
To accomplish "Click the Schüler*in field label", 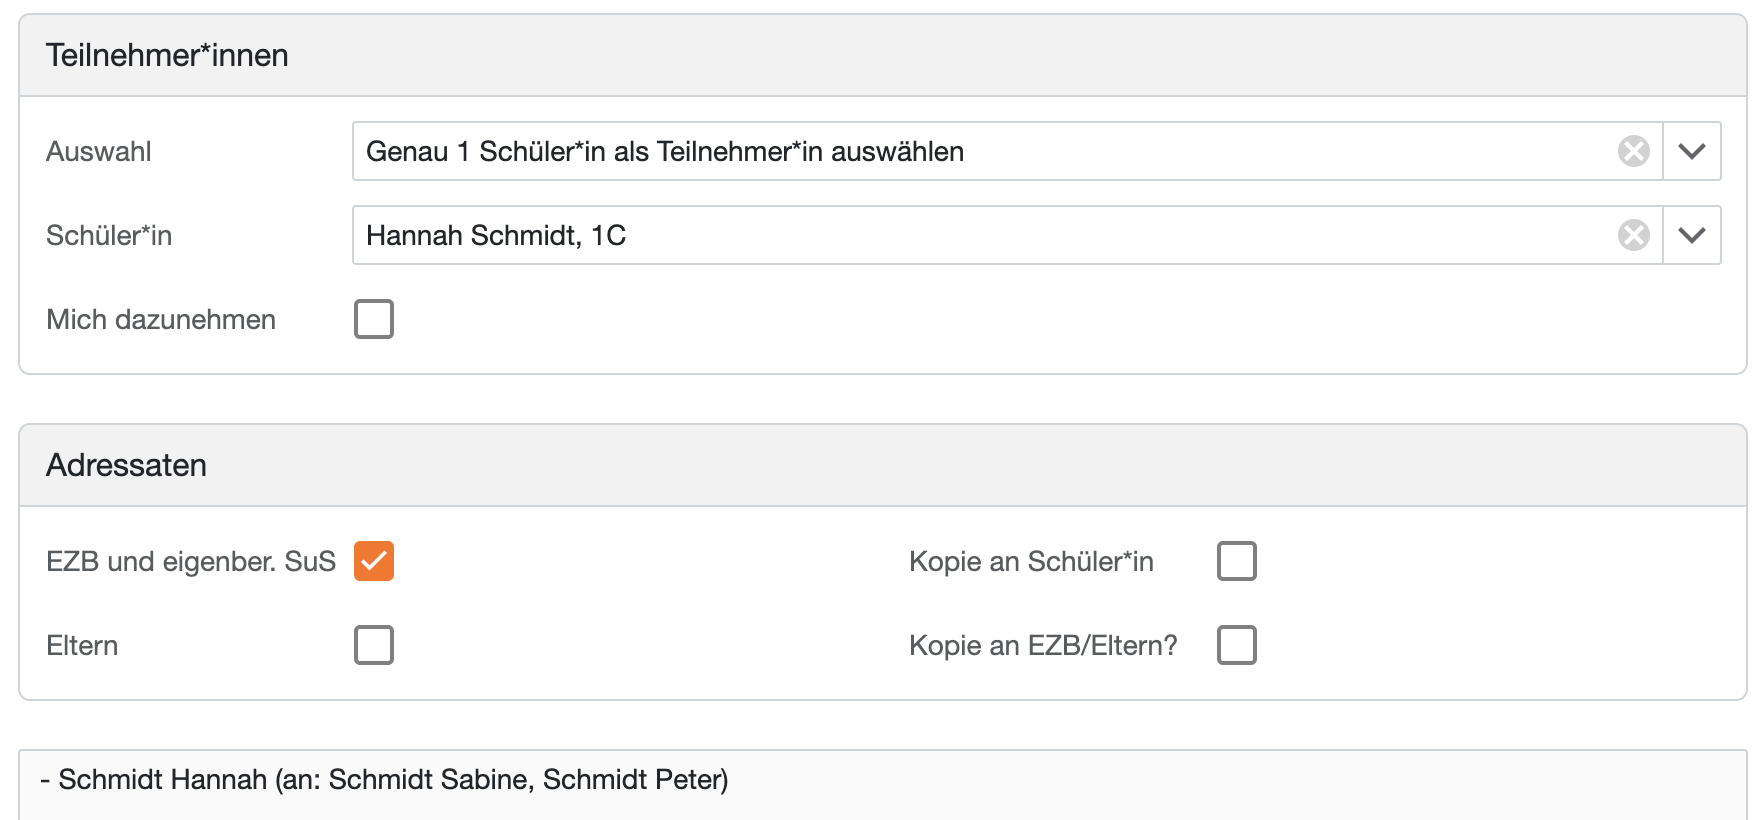I will click(x=109, y=235).
